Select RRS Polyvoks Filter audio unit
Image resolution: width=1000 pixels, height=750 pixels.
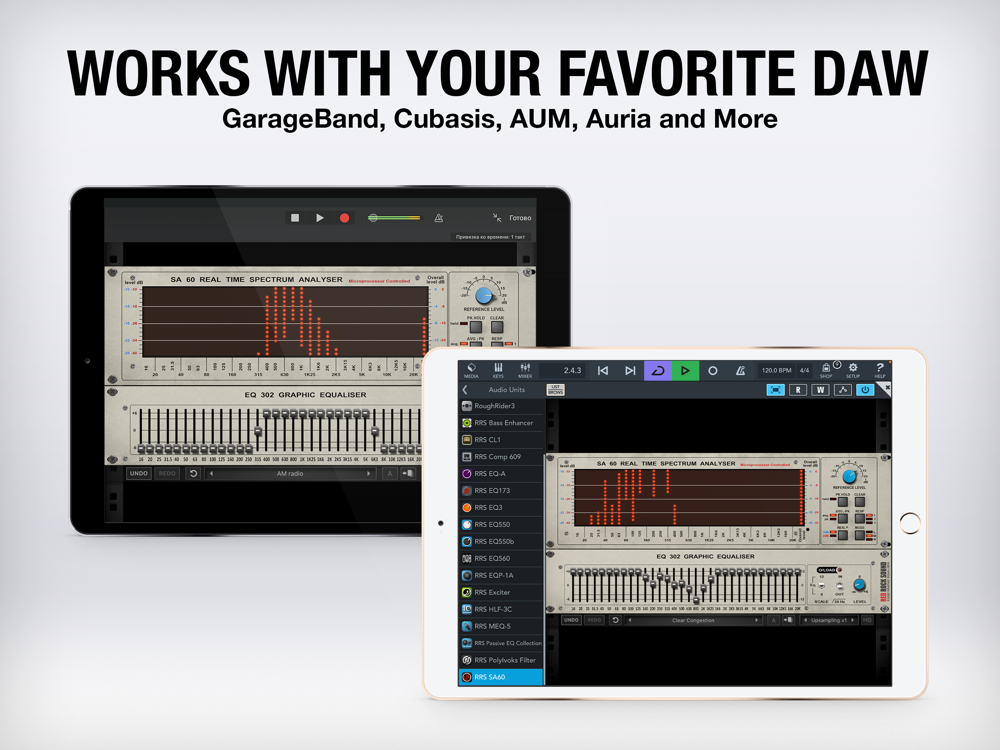coord(501,660)
